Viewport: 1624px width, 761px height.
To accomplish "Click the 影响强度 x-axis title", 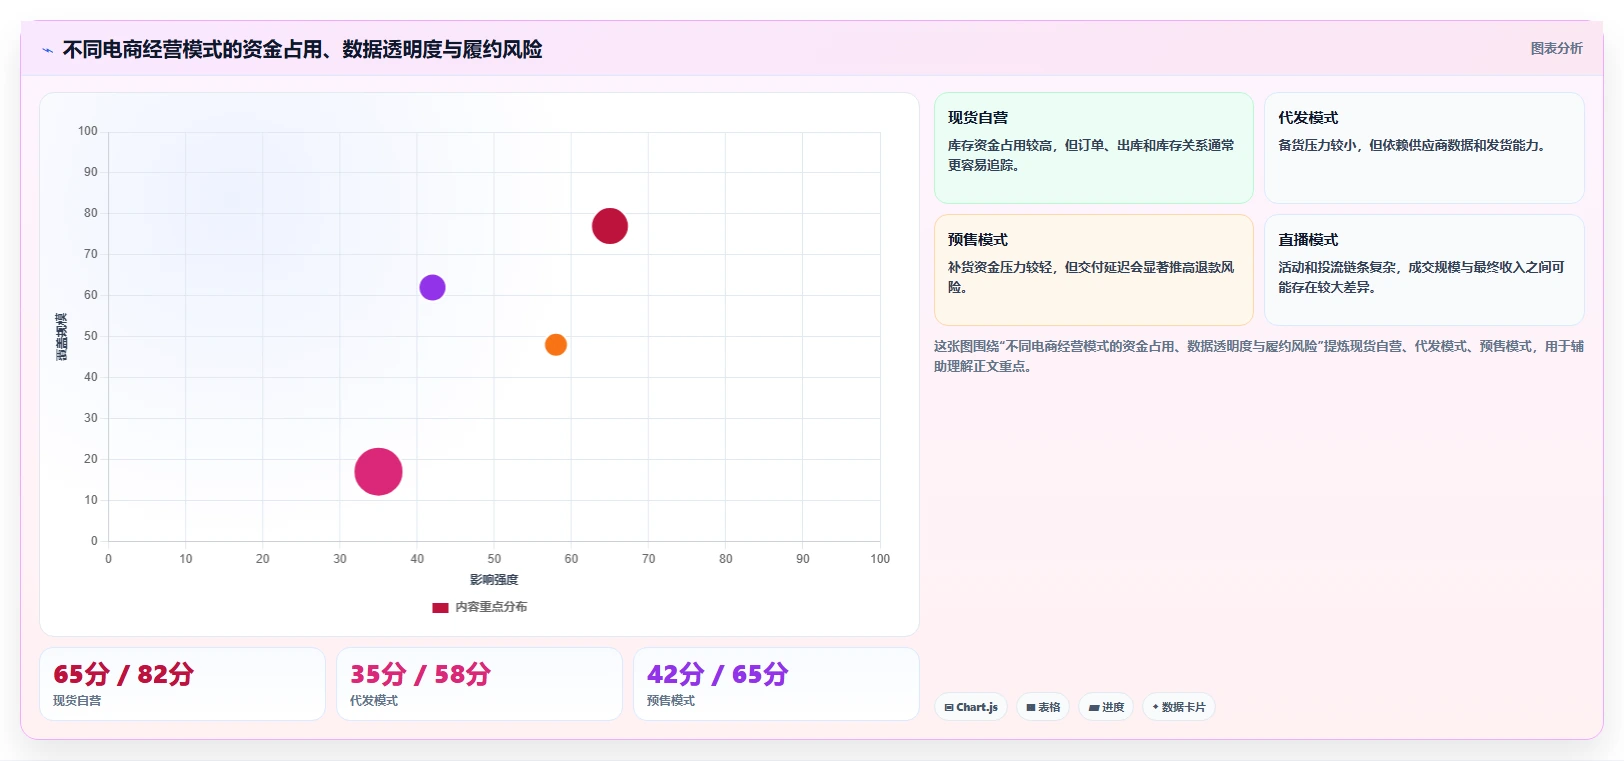I will coord(494,580).
